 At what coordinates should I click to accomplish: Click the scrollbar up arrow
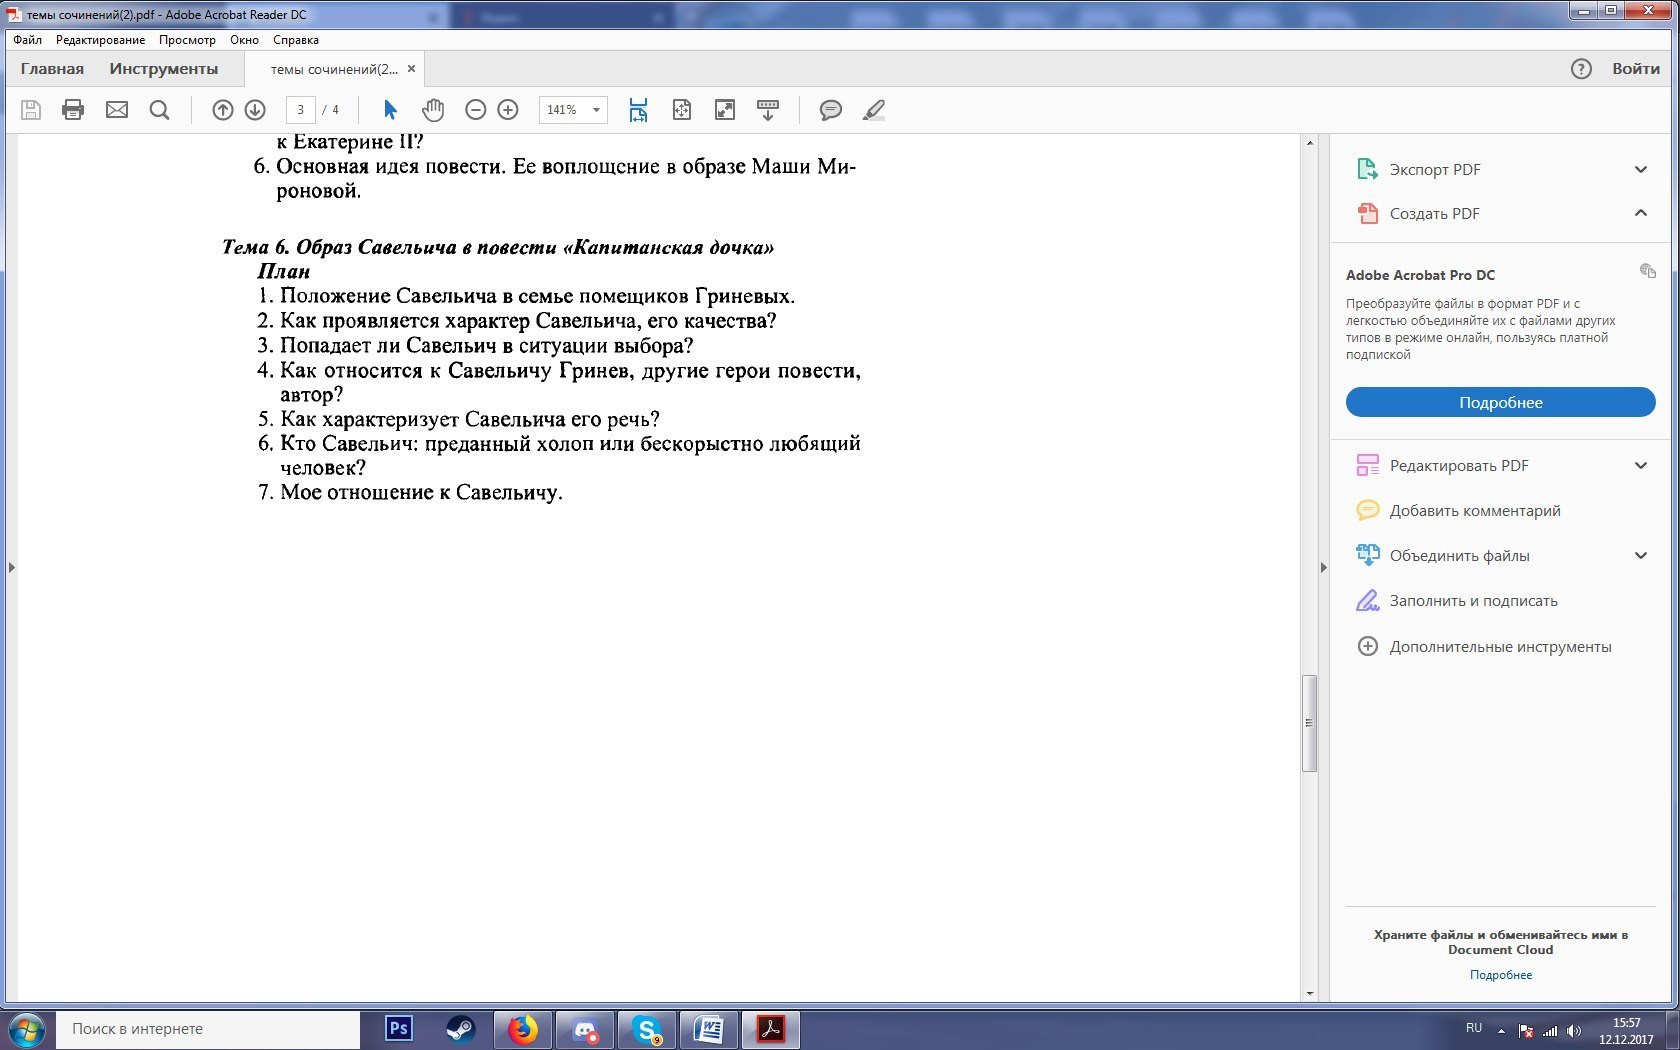[x=1309, y=143]
